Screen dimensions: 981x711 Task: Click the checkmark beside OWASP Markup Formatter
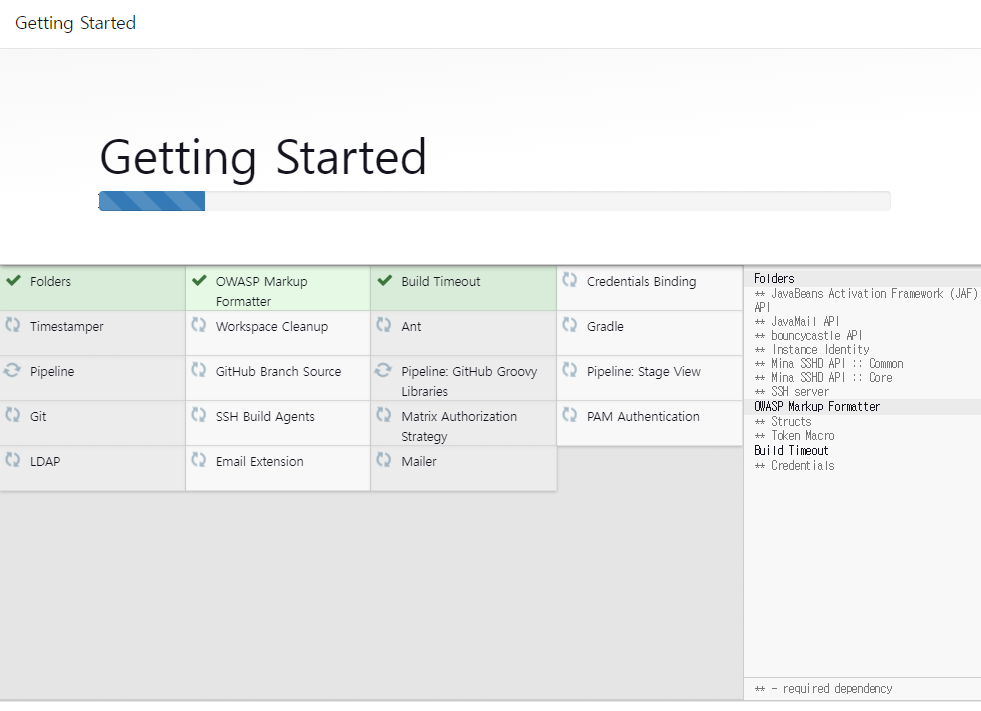[x=199, y=280]
